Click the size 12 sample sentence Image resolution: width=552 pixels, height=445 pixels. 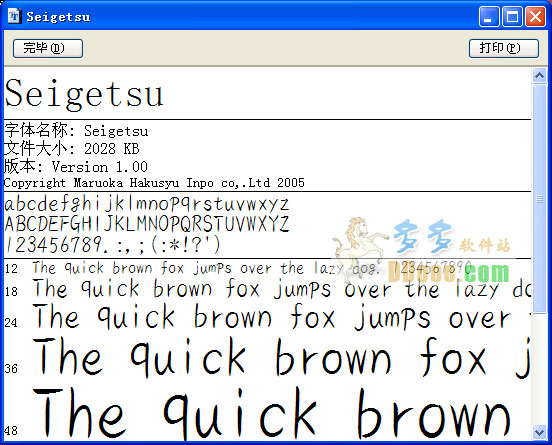pos(252,268)
